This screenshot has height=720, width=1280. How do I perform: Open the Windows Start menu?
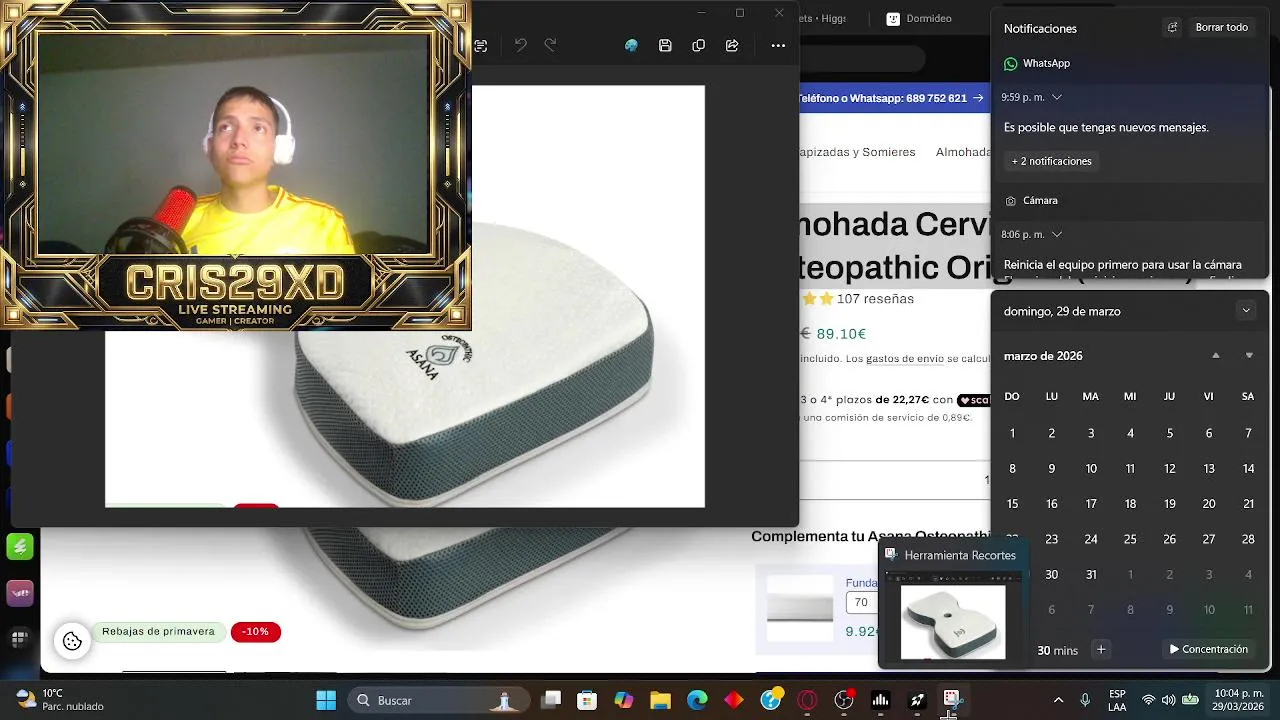coord(326,700)
